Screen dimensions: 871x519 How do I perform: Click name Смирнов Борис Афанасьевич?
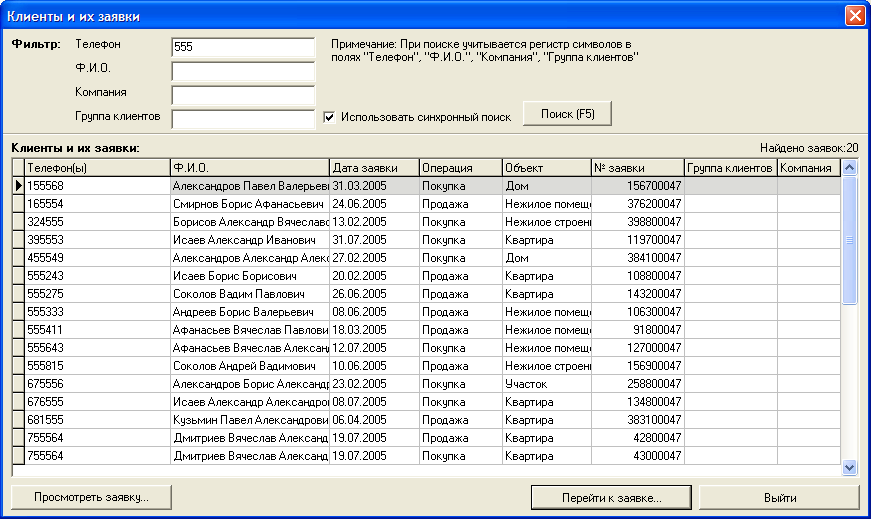click(248, 204)
